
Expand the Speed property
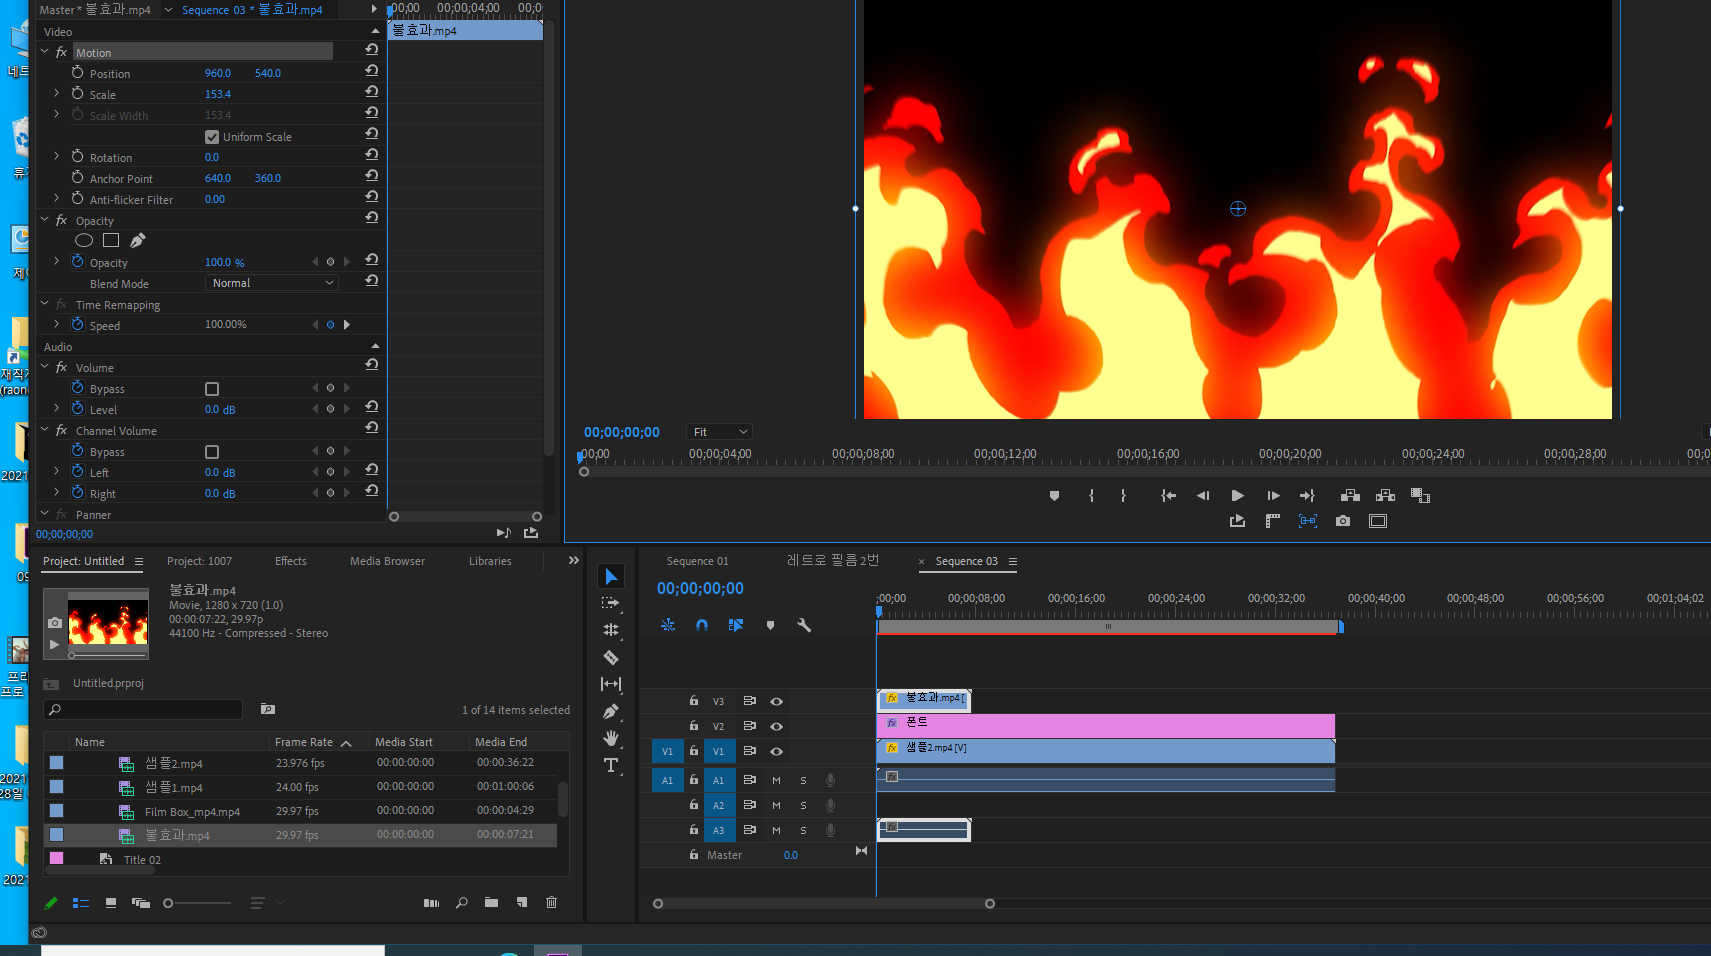coord(56,324)
